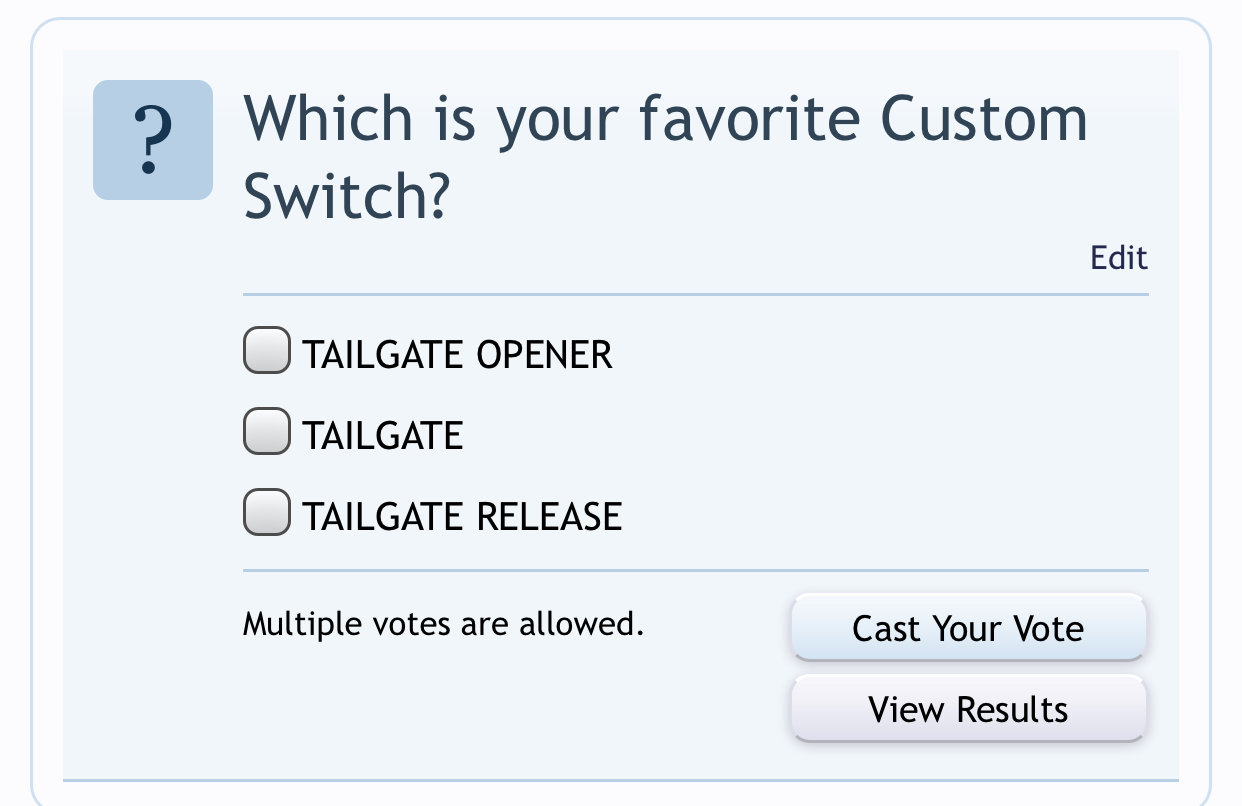The width and height of the screenshot is (1242, 806).
Task: Check the TAILGATE OPENER checkbox
Action: tap(267, 351)
